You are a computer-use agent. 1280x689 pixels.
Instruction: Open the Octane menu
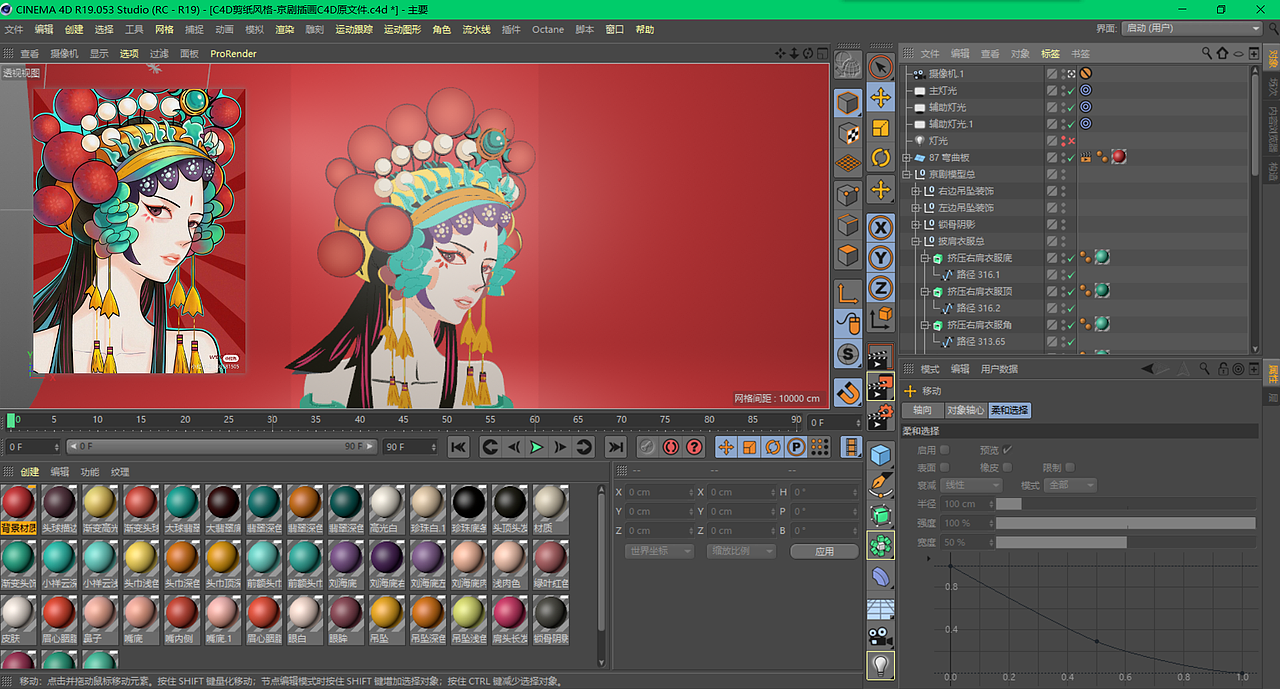(x=548, y=30)
